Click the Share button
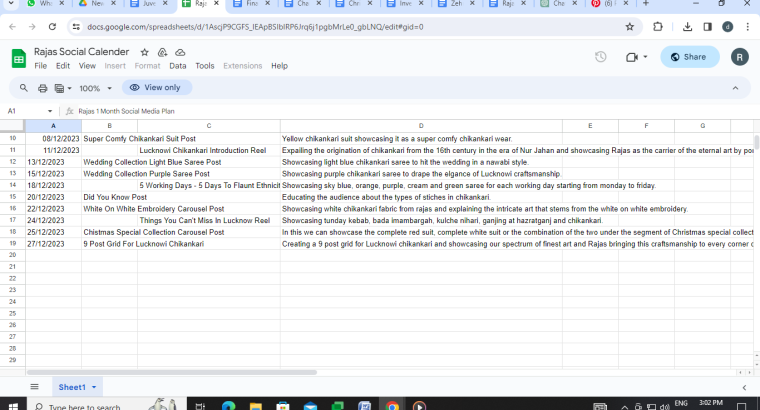The width and height of the screenshot is (760, 410). pos(689,57)
